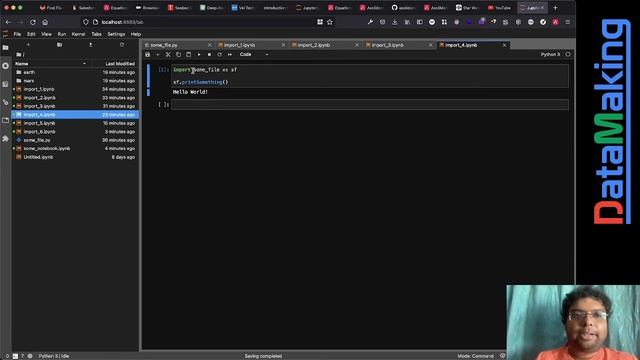Select some_notebook.ipynb in file list
The width and height of the screenshot is (640, 360).
tap(75, 149)
